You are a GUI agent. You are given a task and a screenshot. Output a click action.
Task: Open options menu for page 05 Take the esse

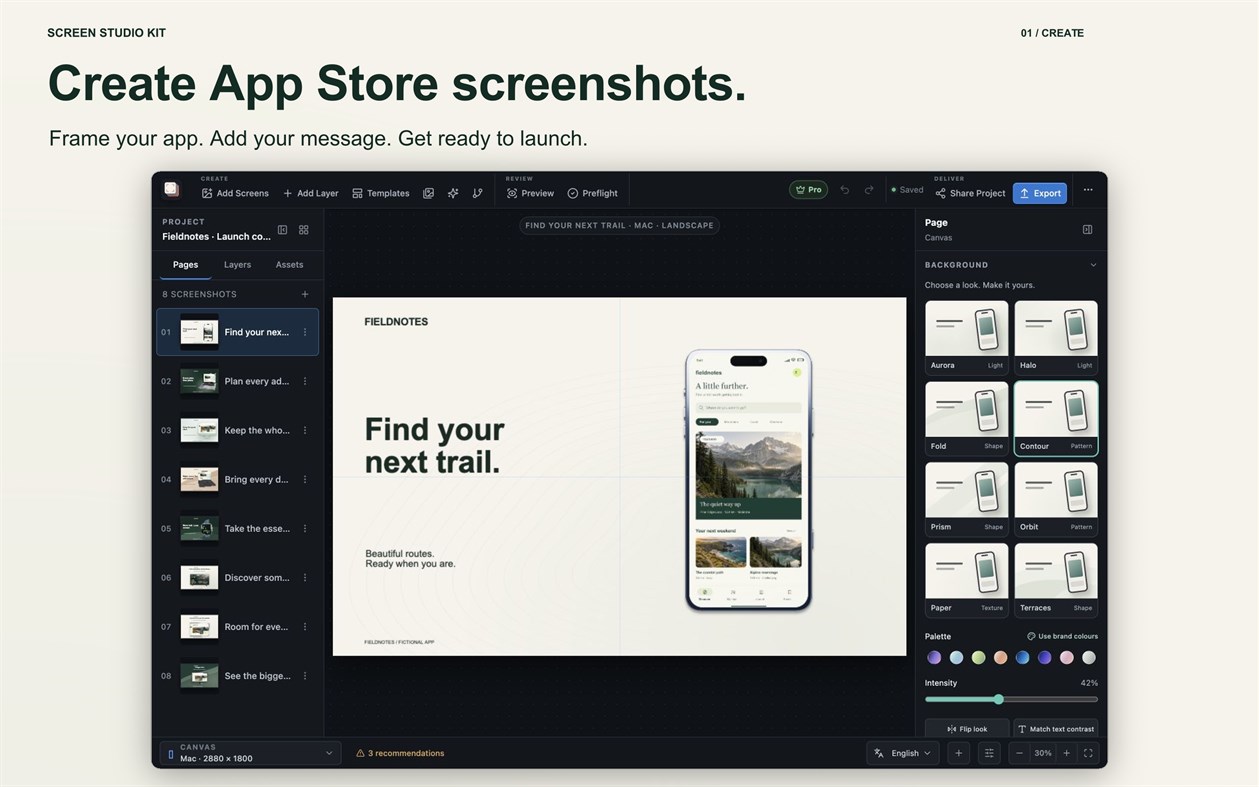coord(305,528)
